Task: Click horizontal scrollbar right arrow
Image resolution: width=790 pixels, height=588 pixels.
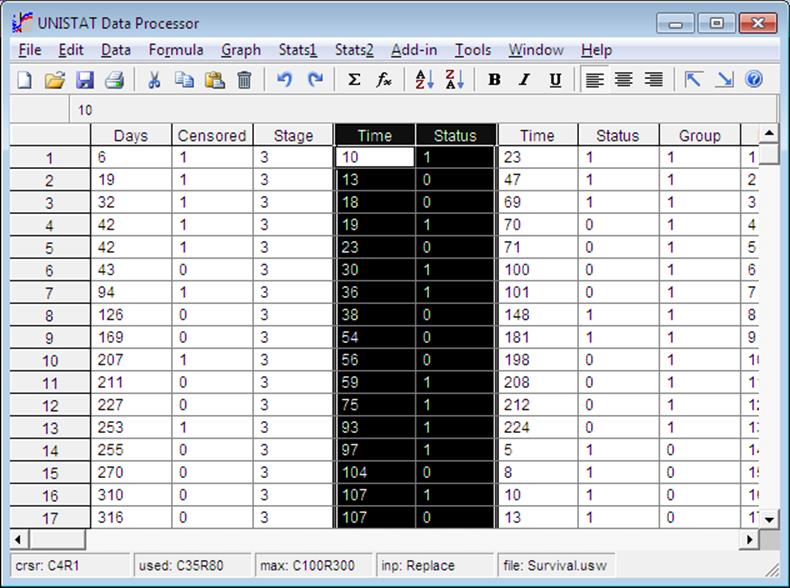Action: 749,540
